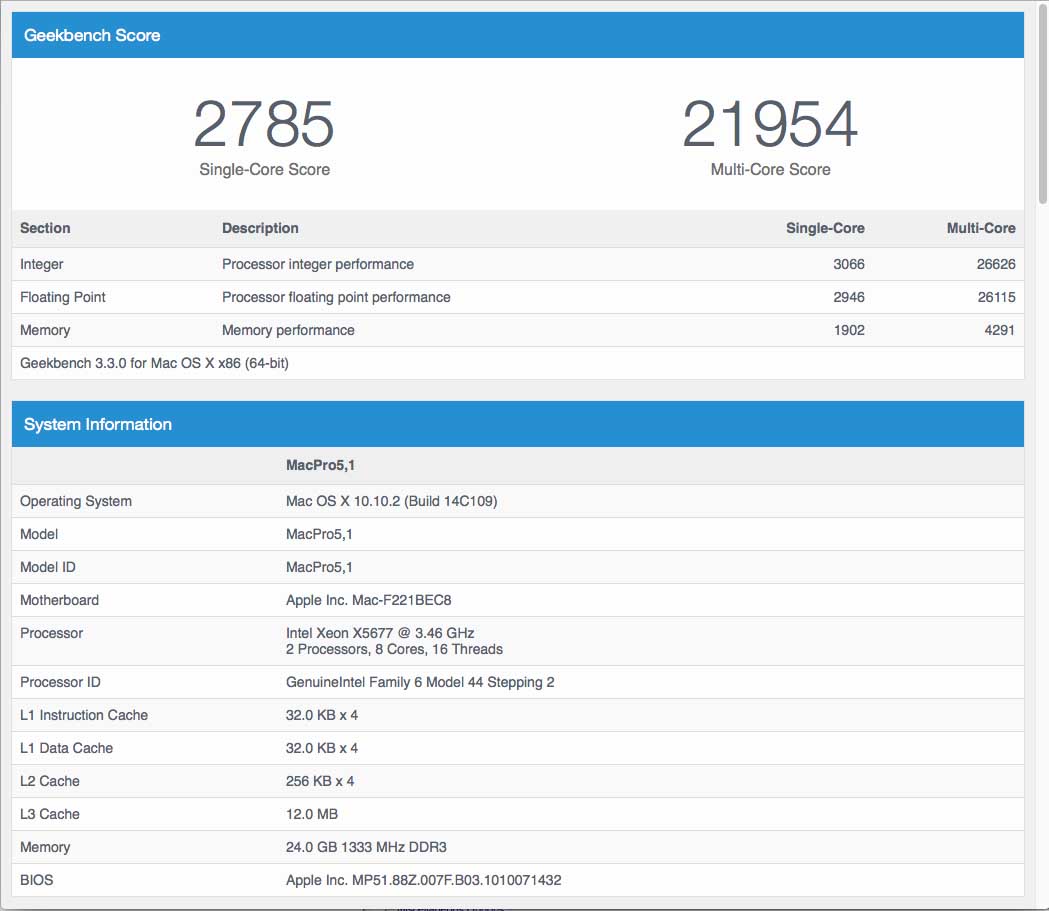Select Floating Point multi-core value 26115

click(x=996, y=297)
